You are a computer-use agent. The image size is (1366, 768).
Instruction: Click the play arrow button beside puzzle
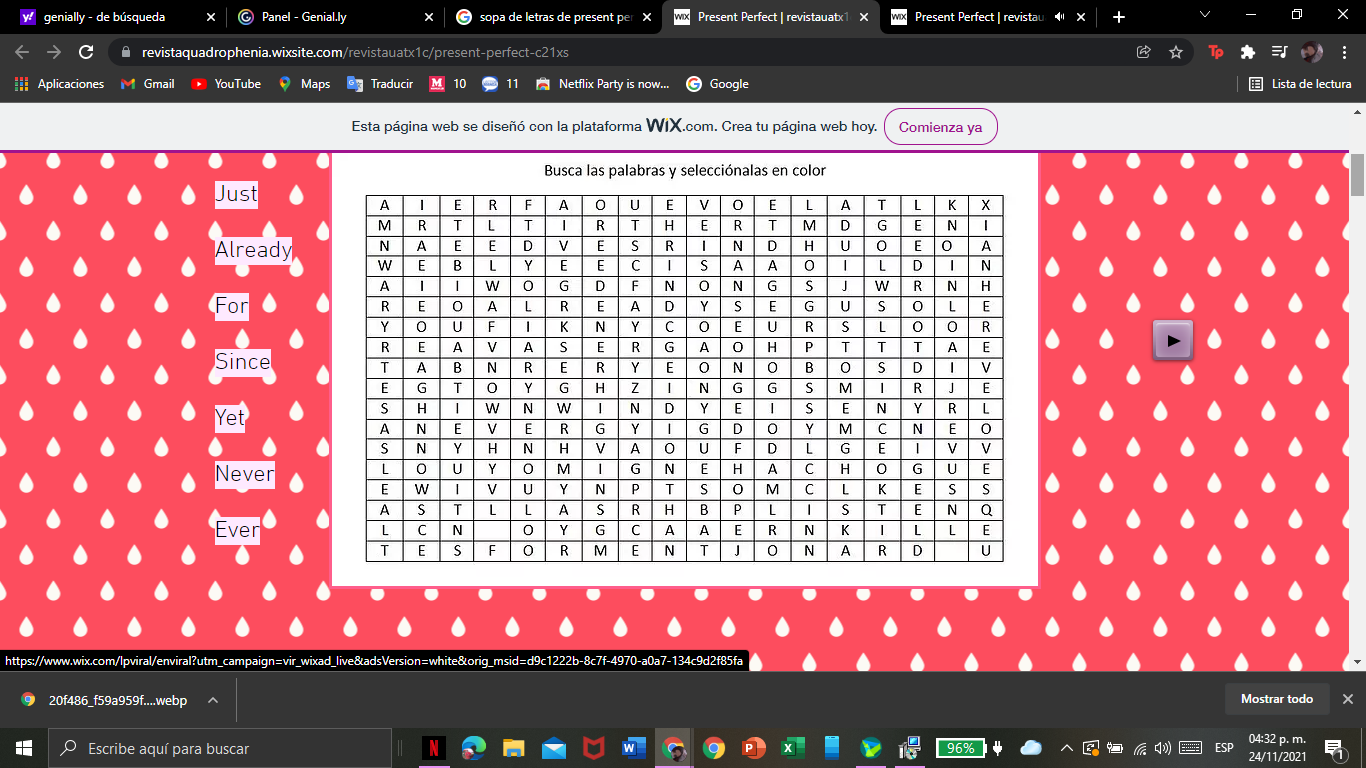[1173, 340]
